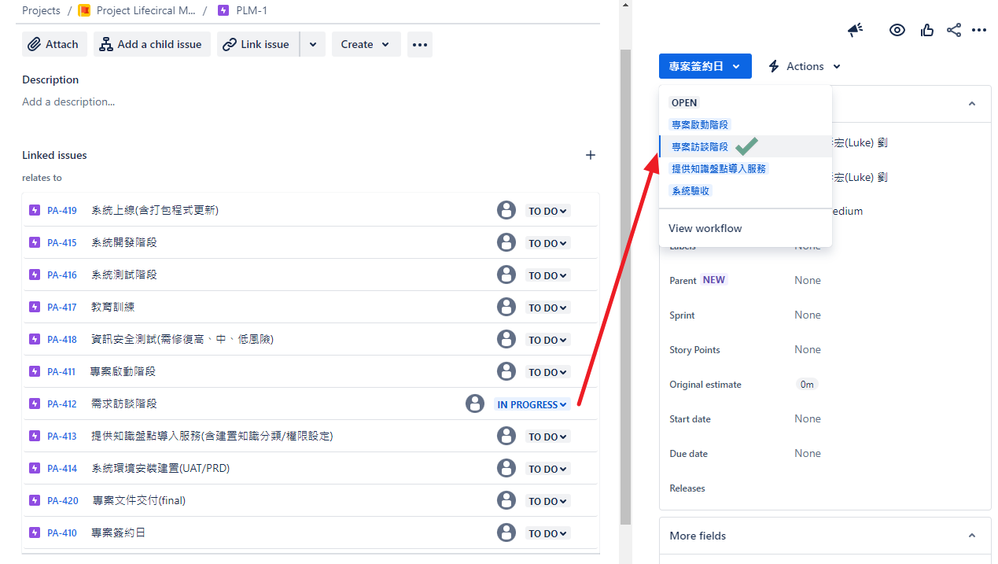This screenshot has width=998, height=564.
Task: Click assignee avatar on PA-420 row
Action: point(506,500)
